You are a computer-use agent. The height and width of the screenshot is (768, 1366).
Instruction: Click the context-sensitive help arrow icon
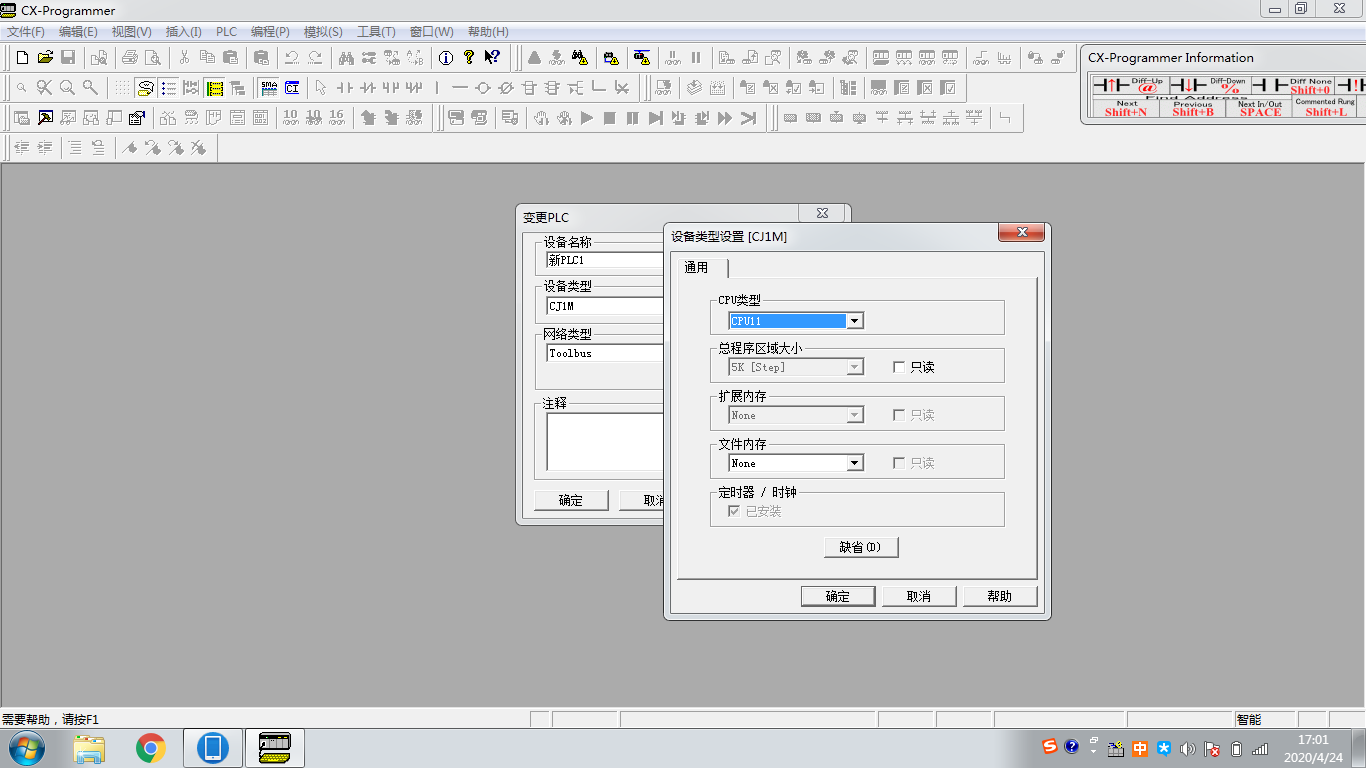[x=490, y=57]
